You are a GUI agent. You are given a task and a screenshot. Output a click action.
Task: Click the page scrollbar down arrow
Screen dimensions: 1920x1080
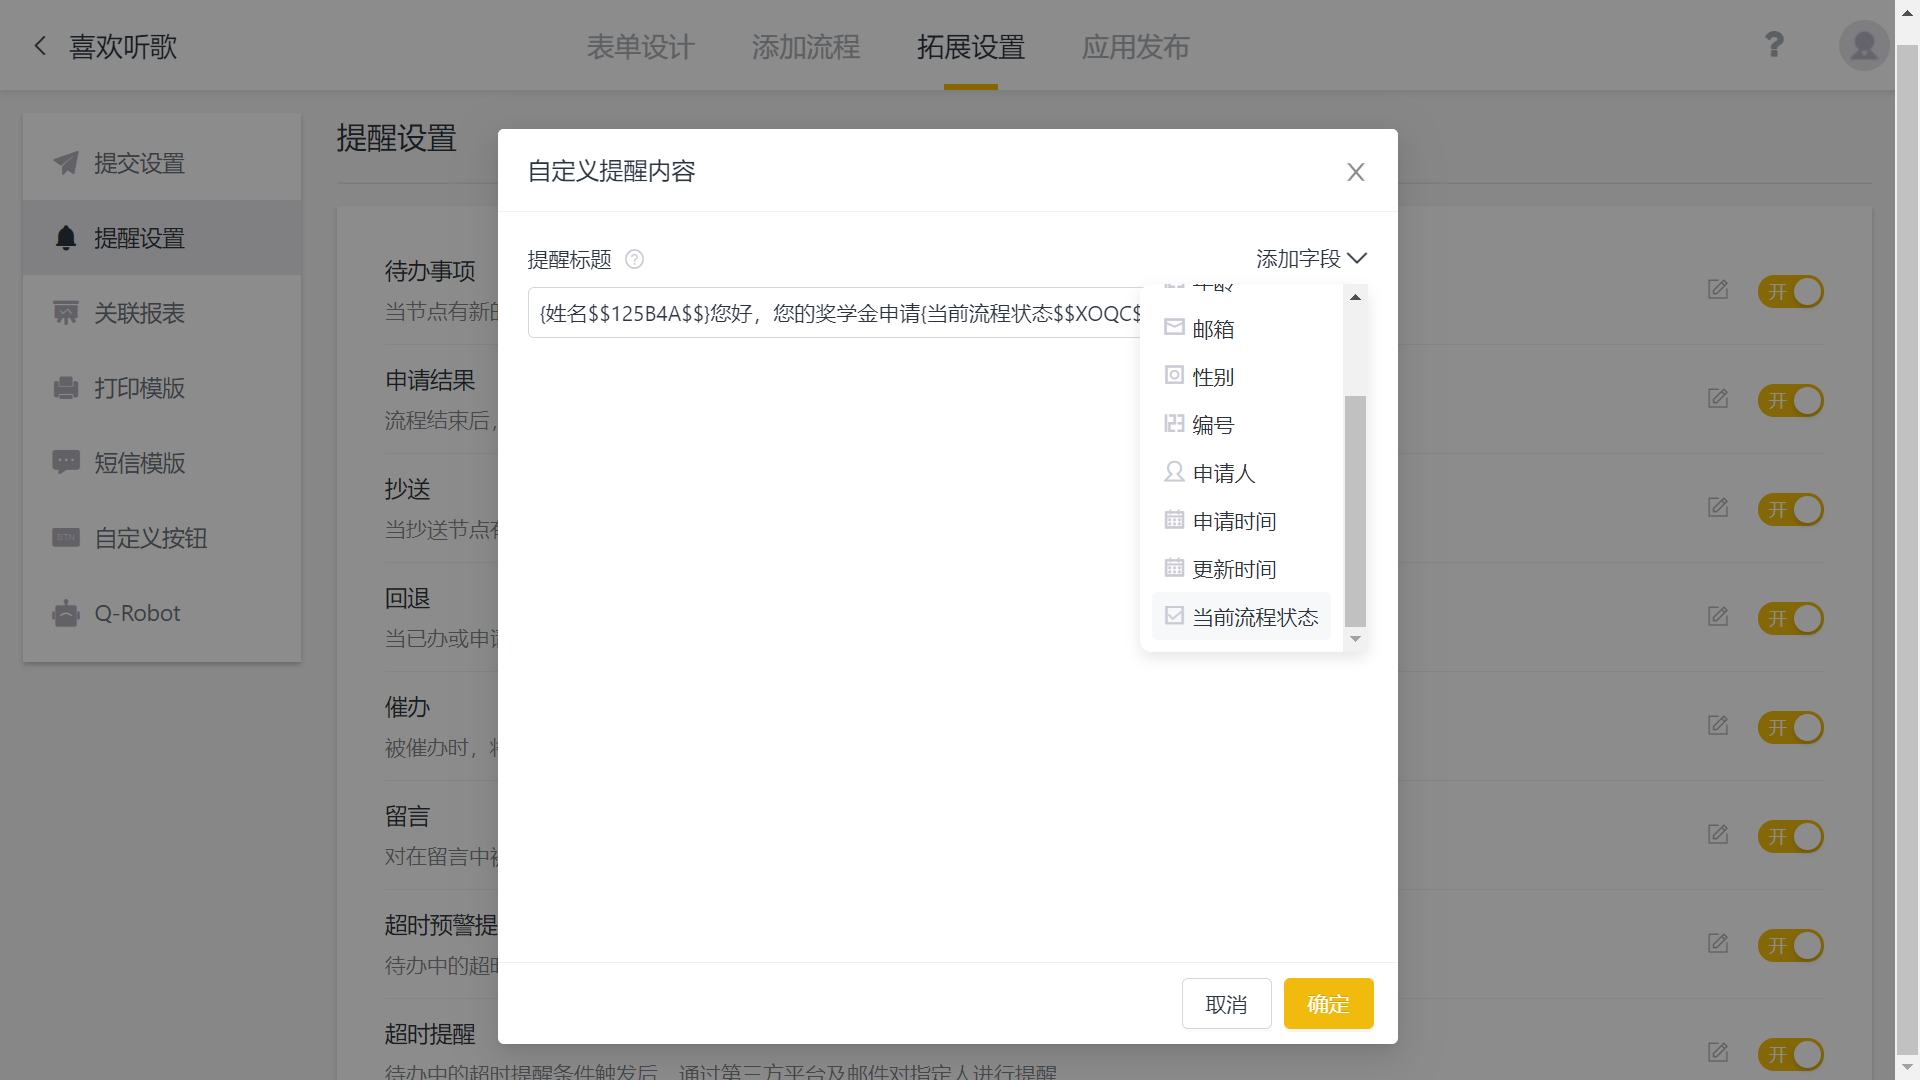[x=1907, y=1067]
